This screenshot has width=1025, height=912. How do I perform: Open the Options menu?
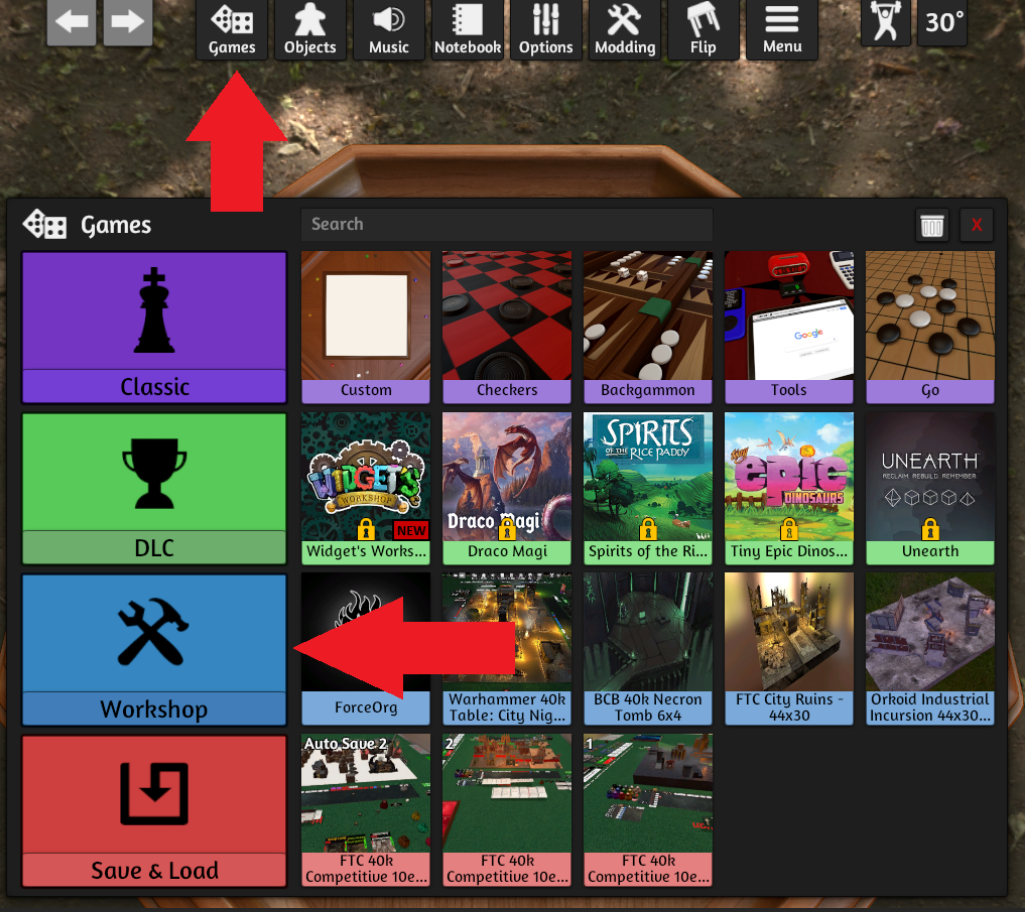click(x=545, y=29)
